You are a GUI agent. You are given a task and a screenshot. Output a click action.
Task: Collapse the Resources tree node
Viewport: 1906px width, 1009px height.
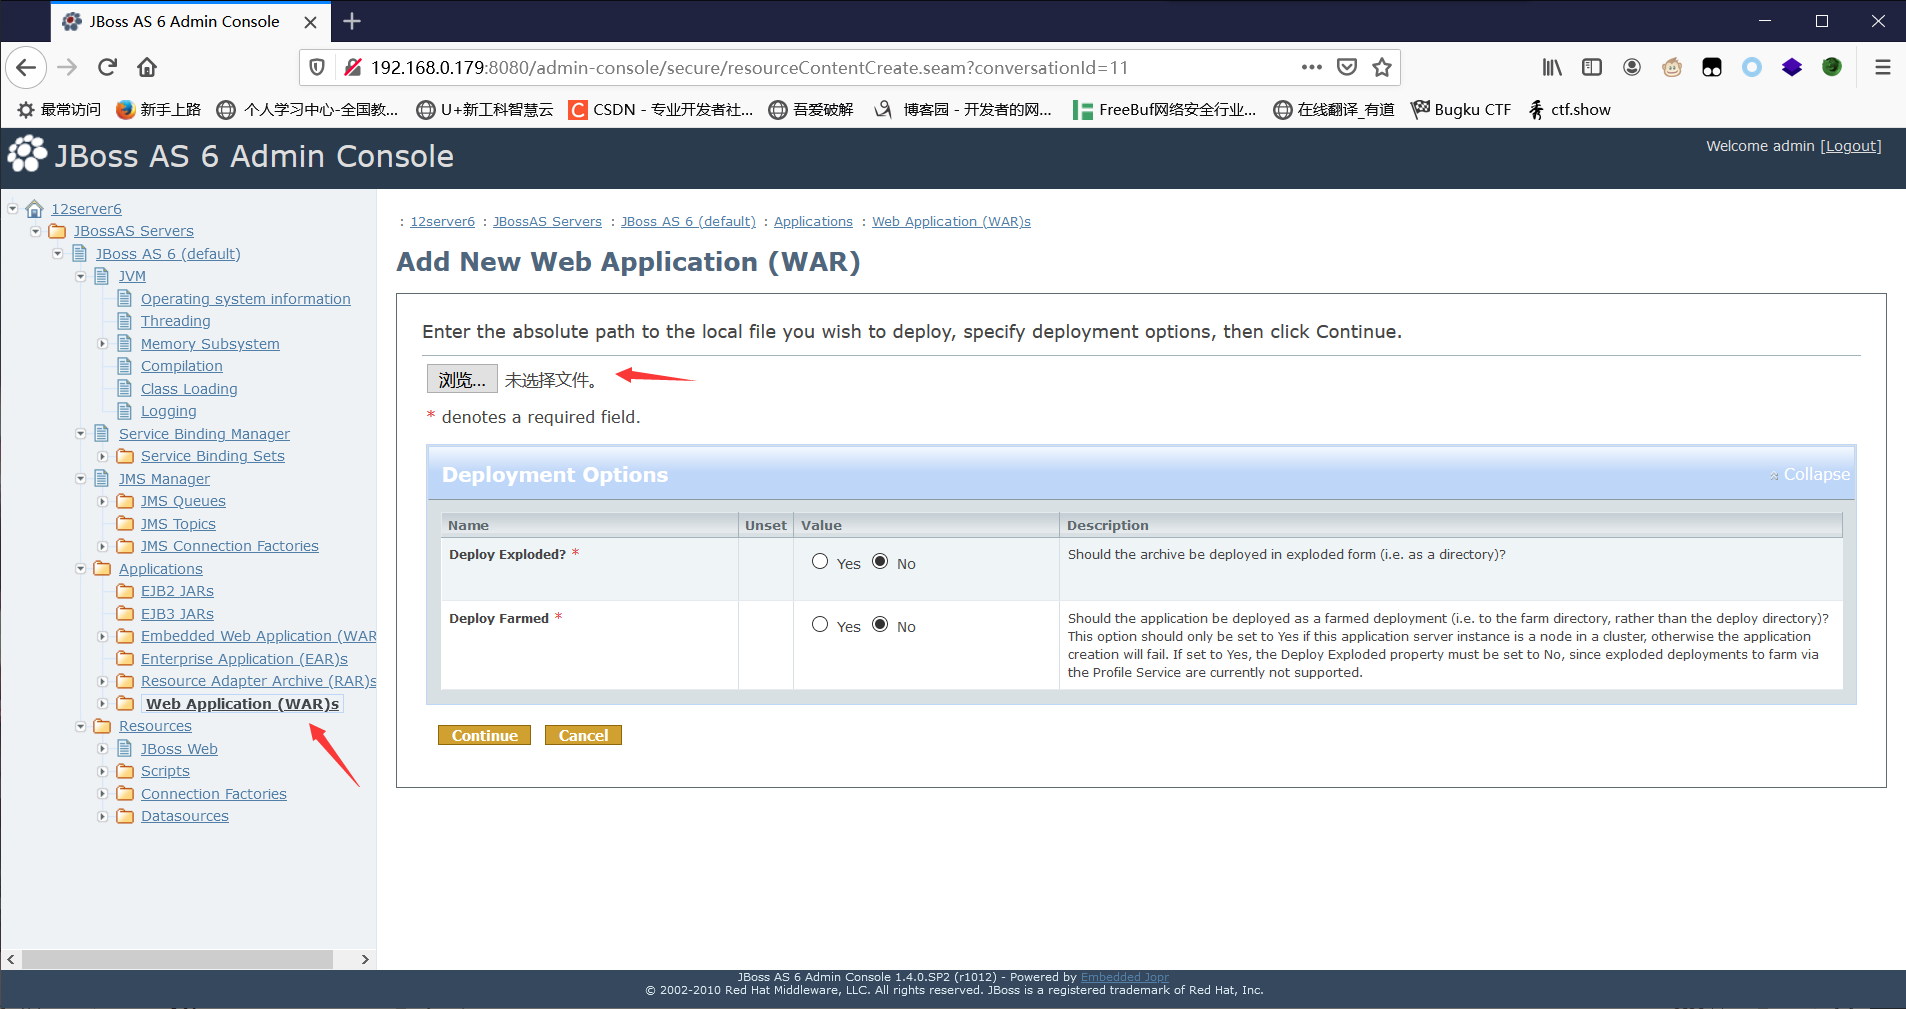[80, 726]
